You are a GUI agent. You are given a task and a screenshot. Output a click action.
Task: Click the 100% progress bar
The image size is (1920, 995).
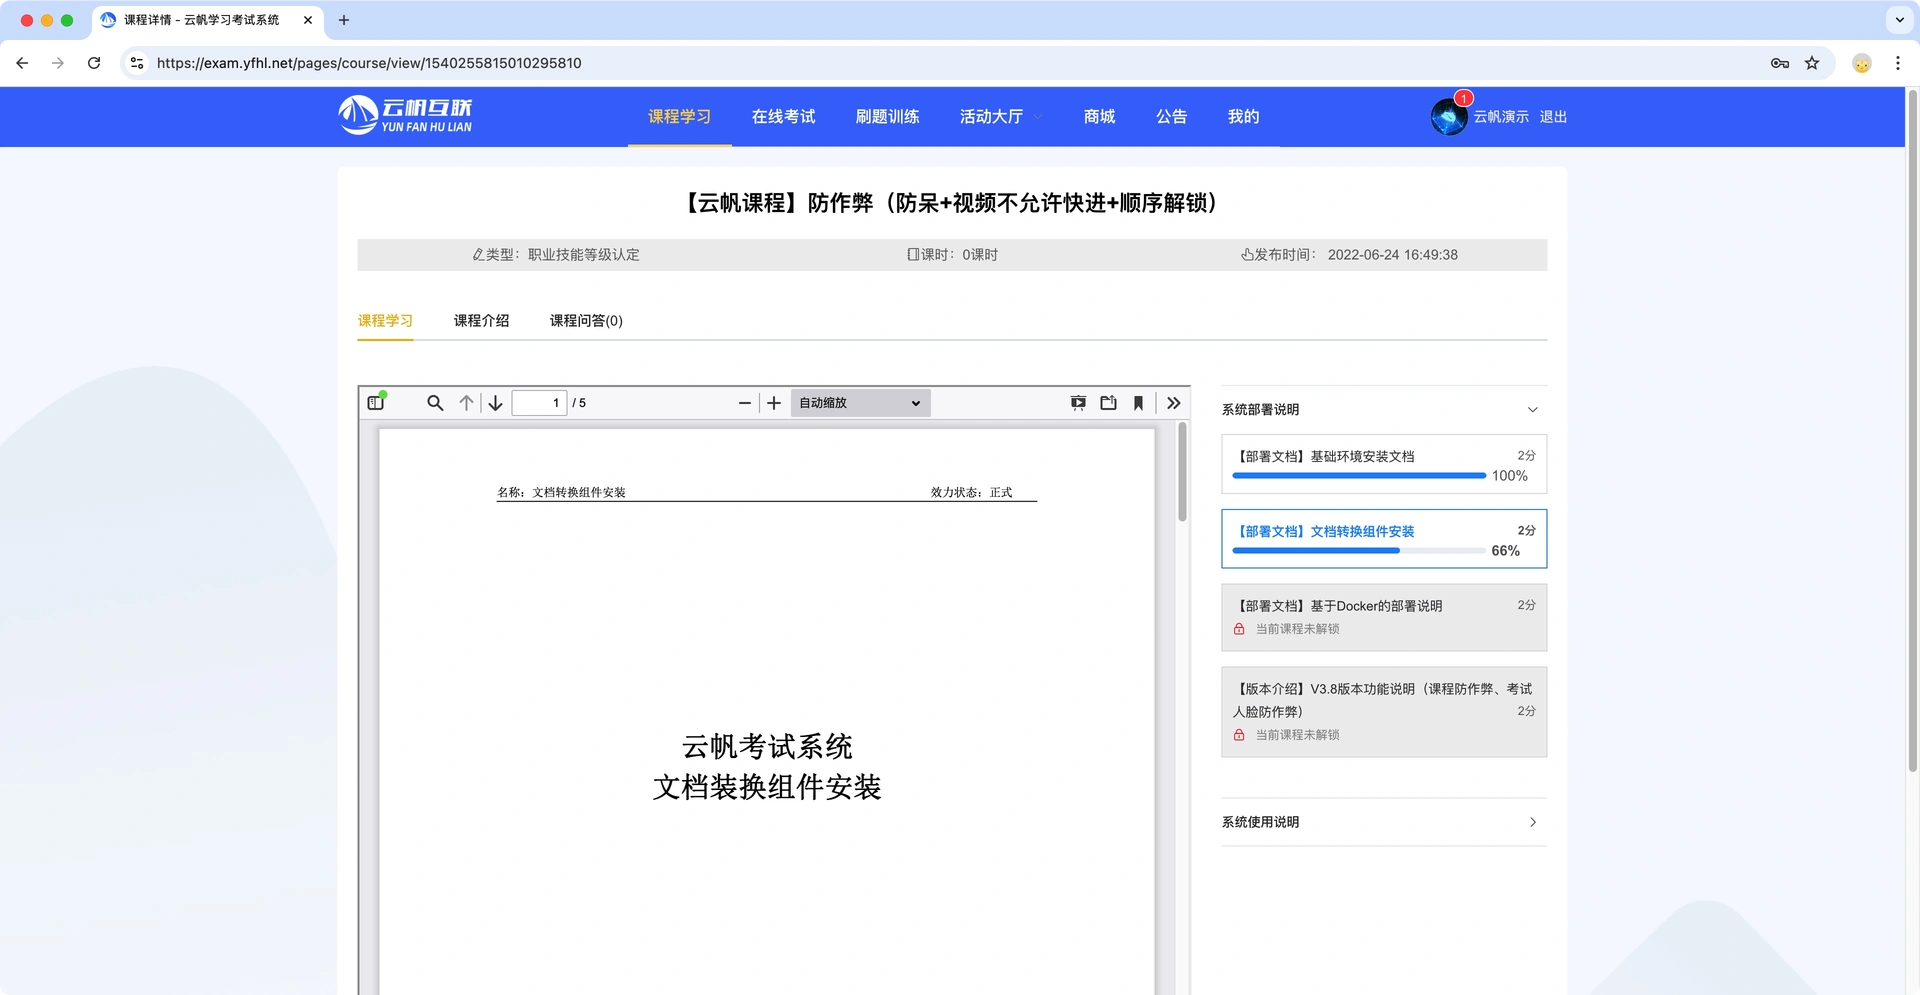click(x=1359, y=476)
